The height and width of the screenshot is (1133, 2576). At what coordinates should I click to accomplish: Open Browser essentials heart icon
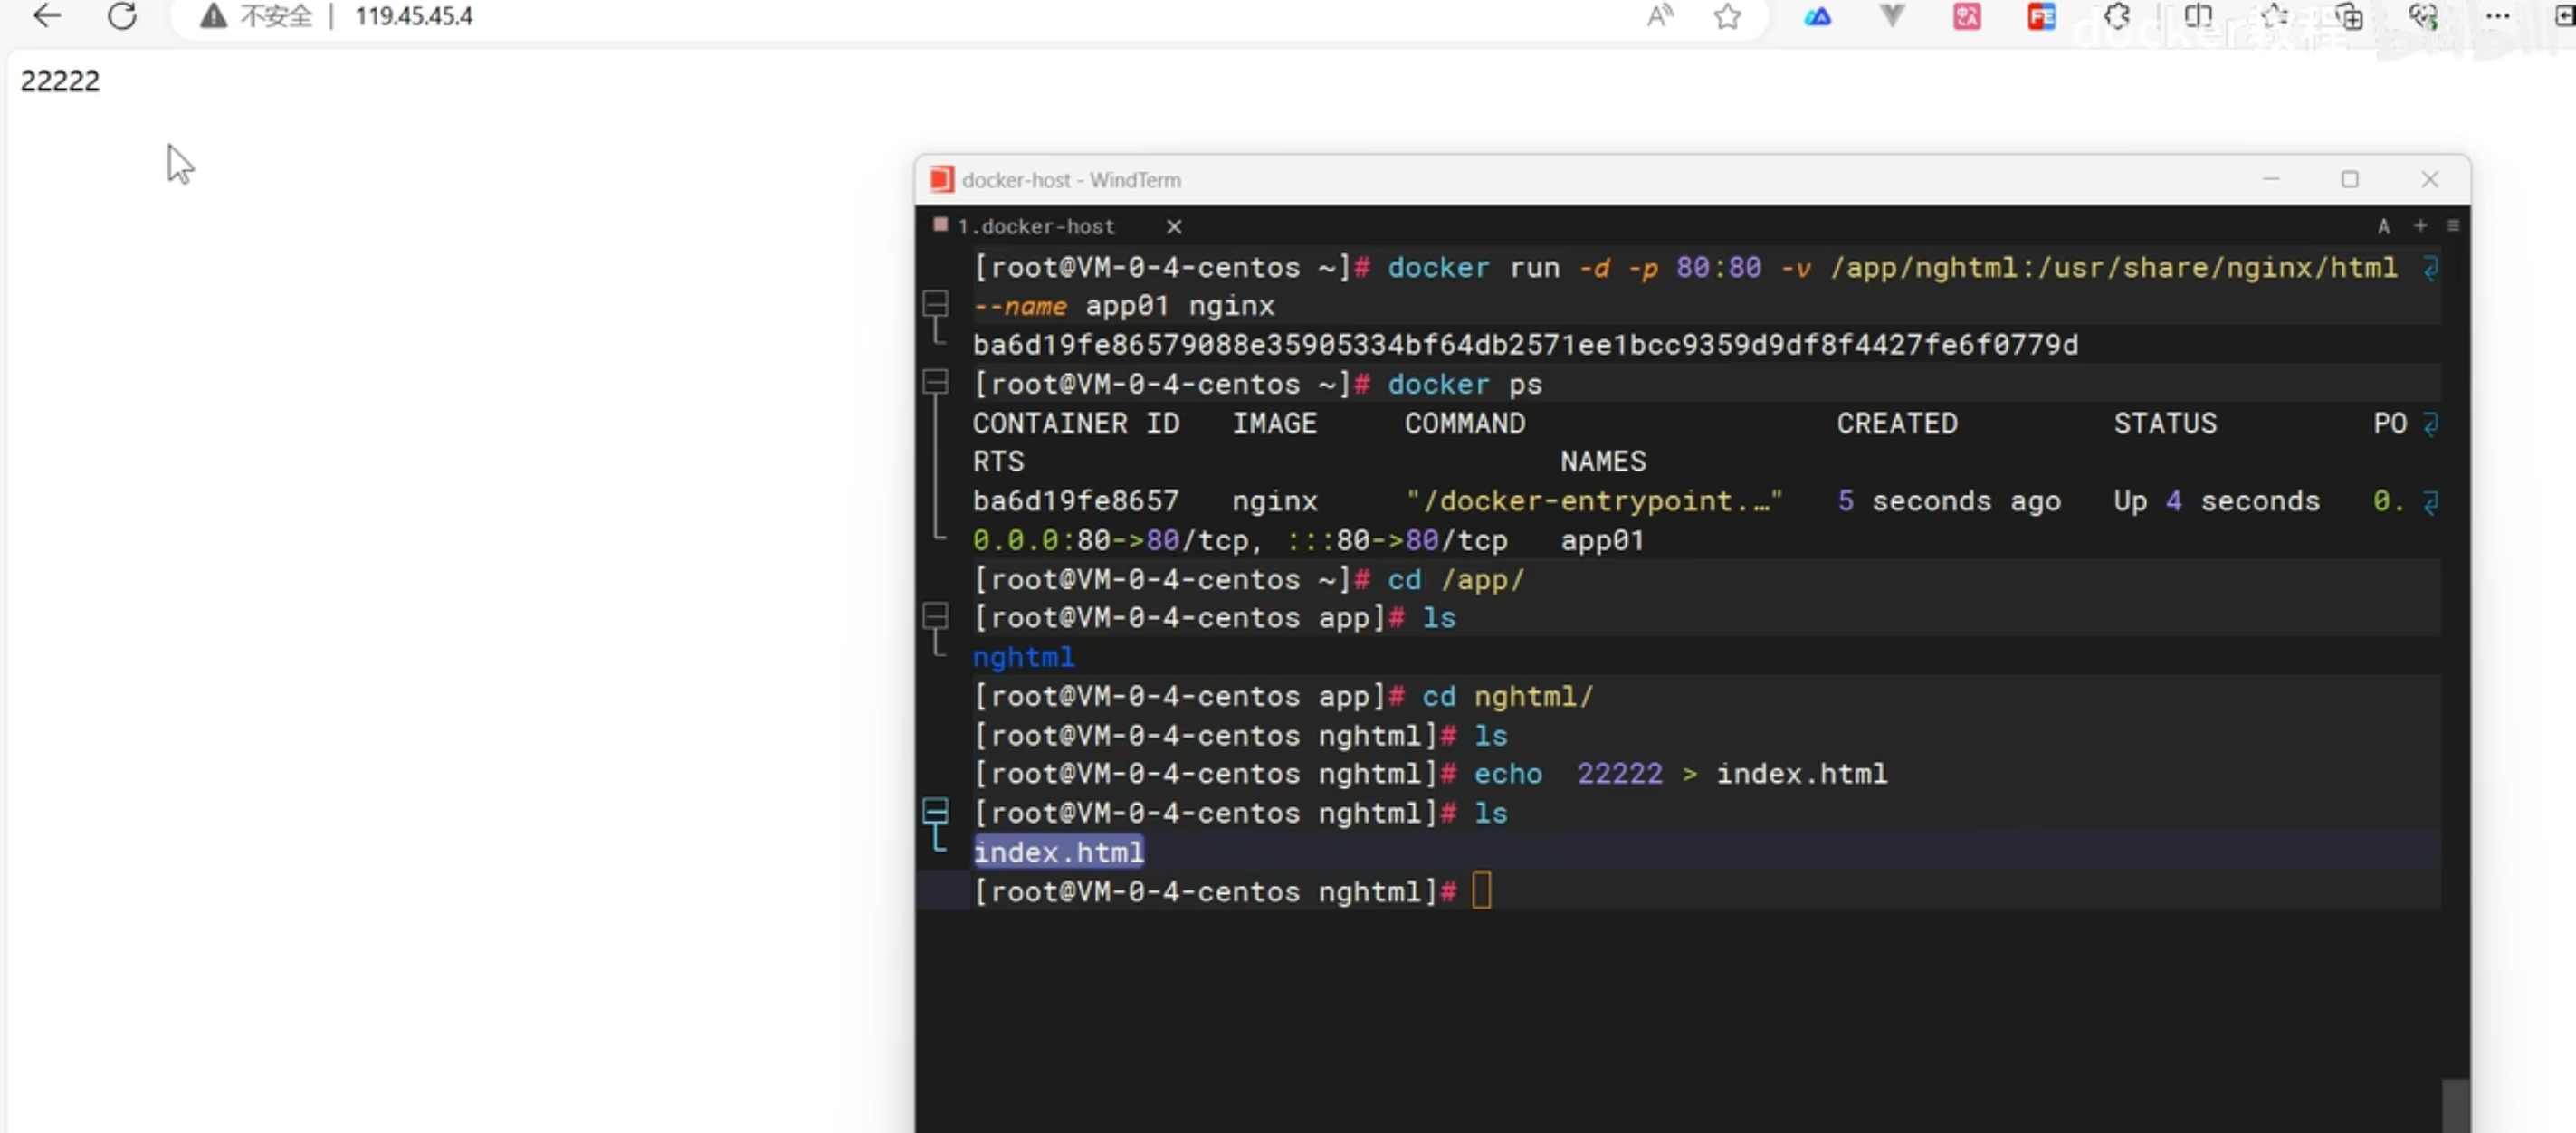click(2423, 16)
